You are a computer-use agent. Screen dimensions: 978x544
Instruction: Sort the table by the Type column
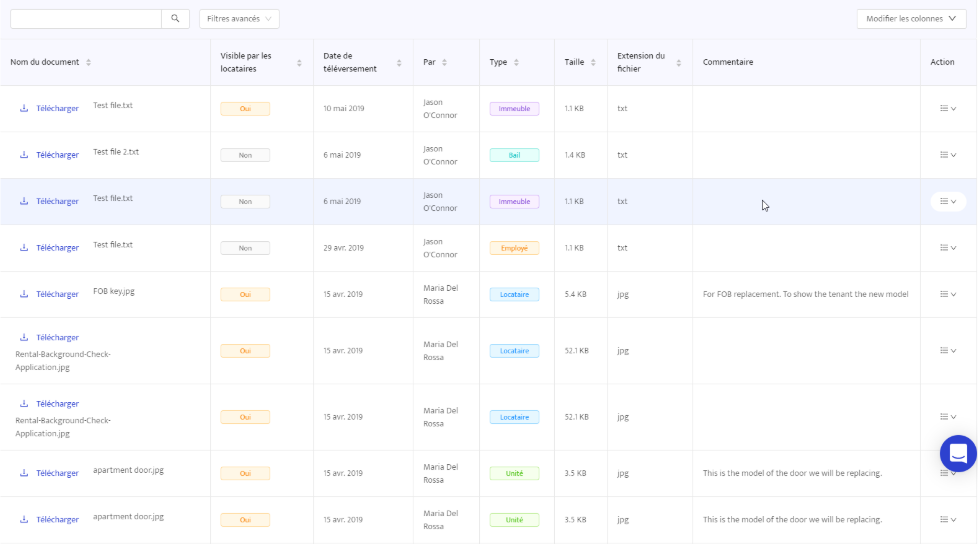point(516,62)
